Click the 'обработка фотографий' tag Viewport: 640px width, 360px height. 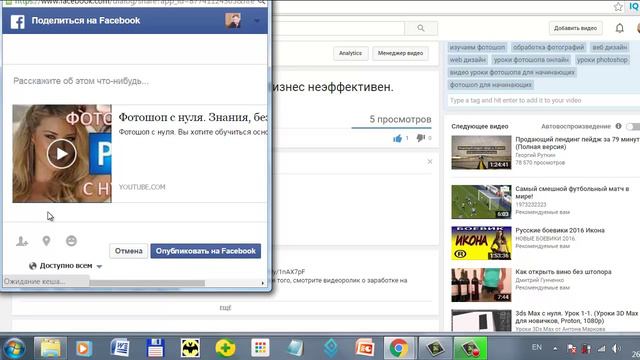[x=548, y=47]
